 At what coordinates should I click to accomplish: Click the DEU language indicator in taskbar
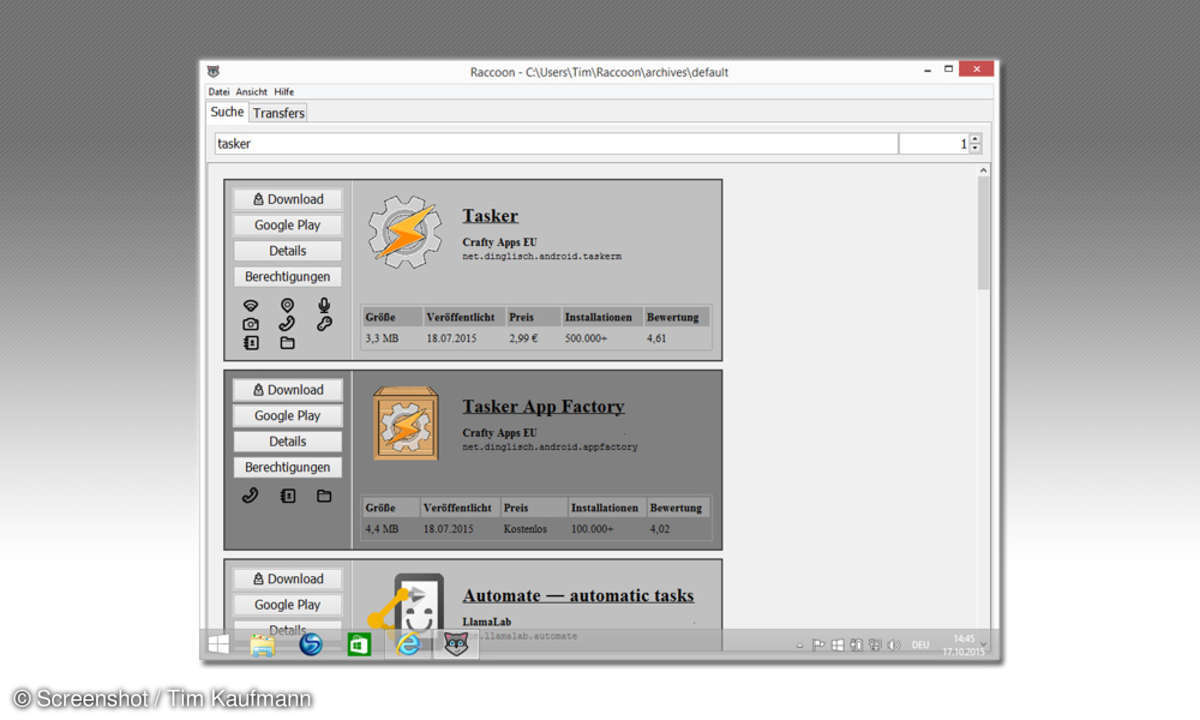coord(920,645)
